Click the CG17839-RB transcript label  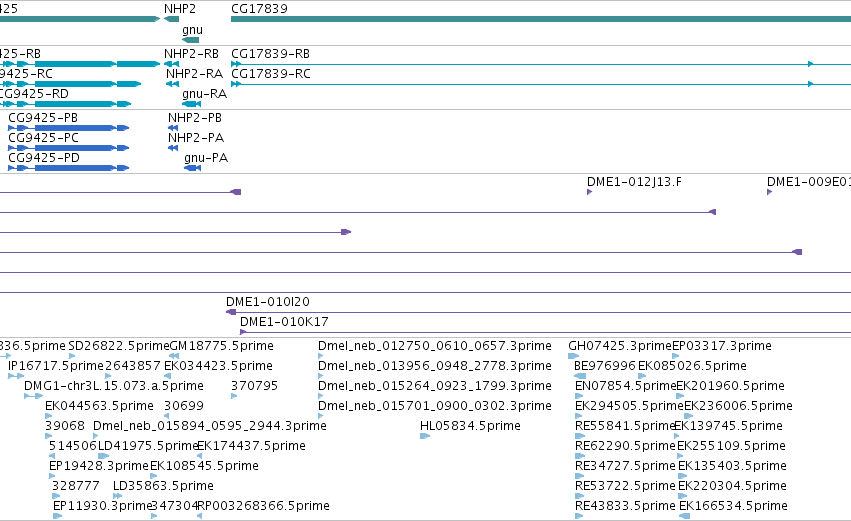click(270, 54)
